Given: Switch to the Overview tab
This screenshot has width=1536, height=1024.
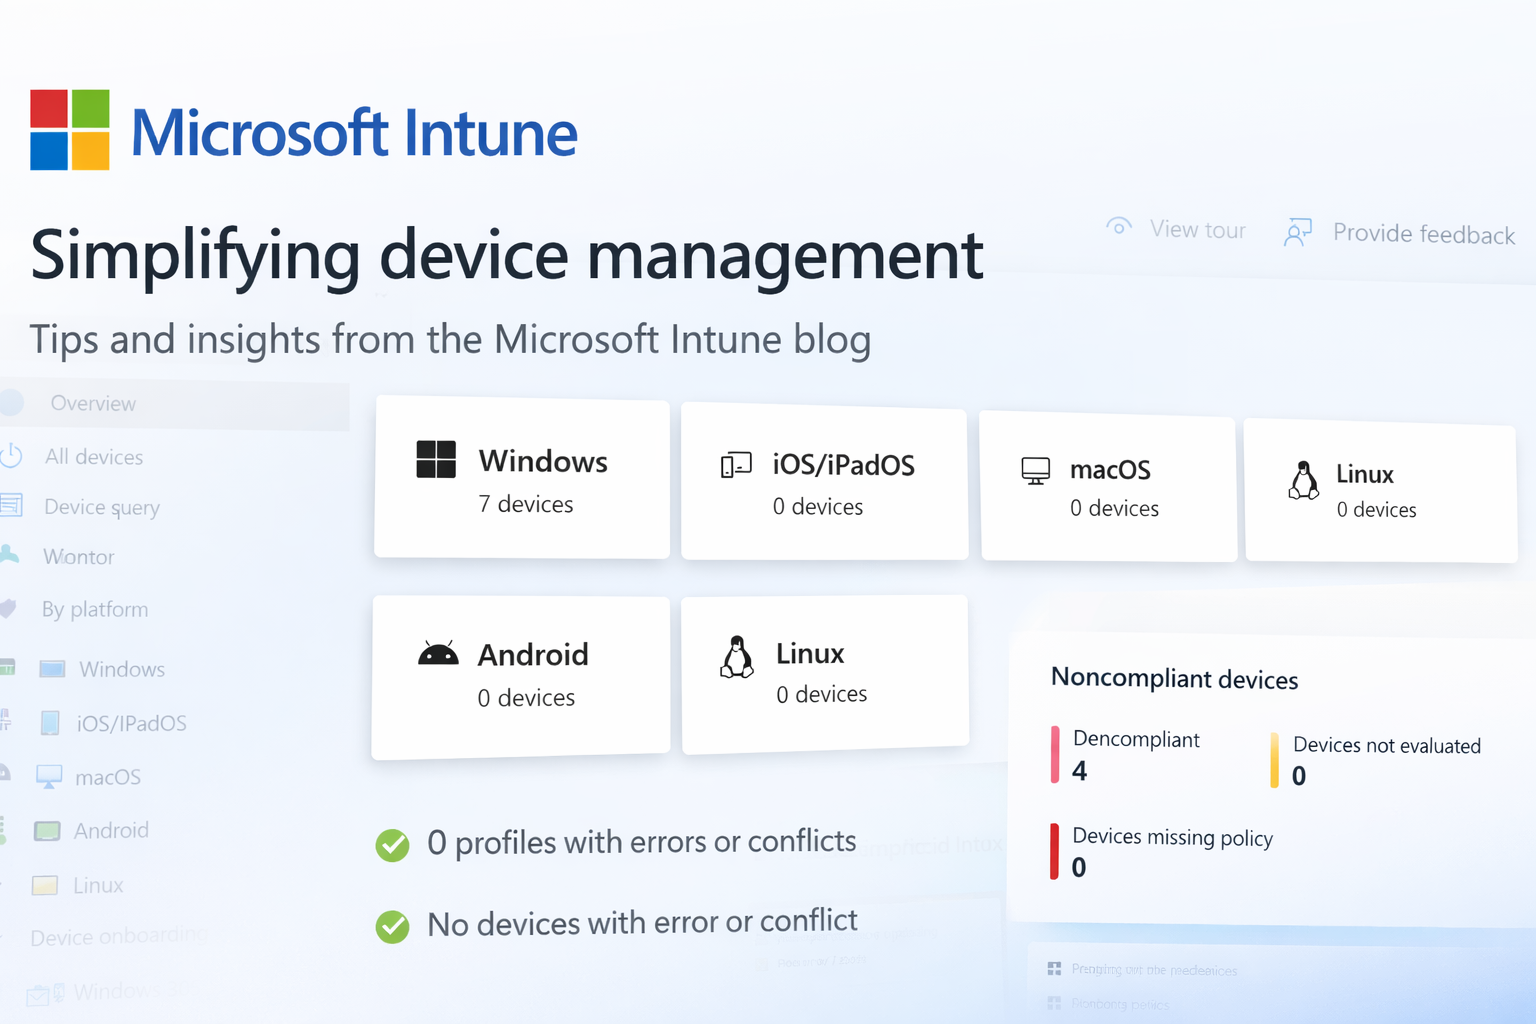Looking at the screenshot, I should [x=92, y=403].
